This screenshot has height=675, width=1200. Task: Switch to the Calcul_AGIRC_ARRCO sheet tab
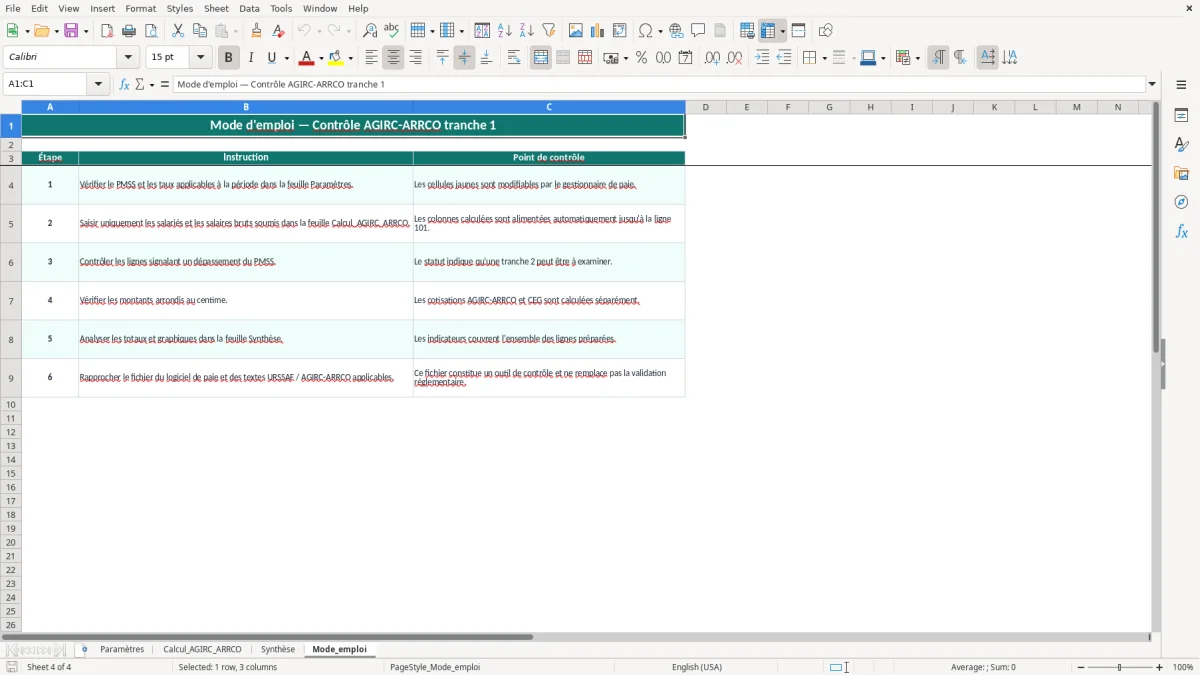click(202, 649)
